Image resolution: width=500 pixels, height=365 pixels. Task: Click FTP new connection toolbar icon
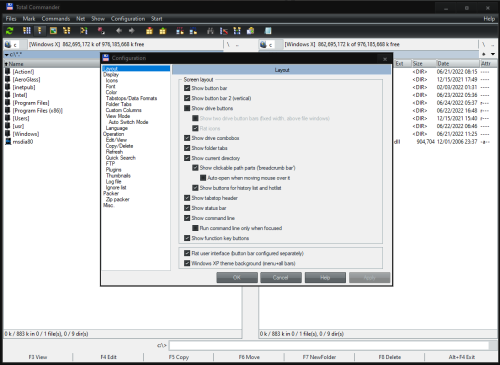click(193, 31)
